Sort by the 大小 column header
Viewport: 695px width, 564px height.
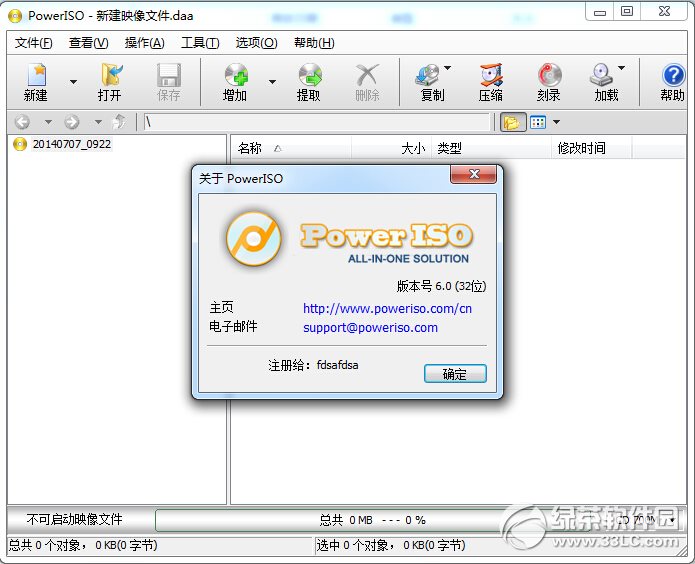(x=391, y=148)
